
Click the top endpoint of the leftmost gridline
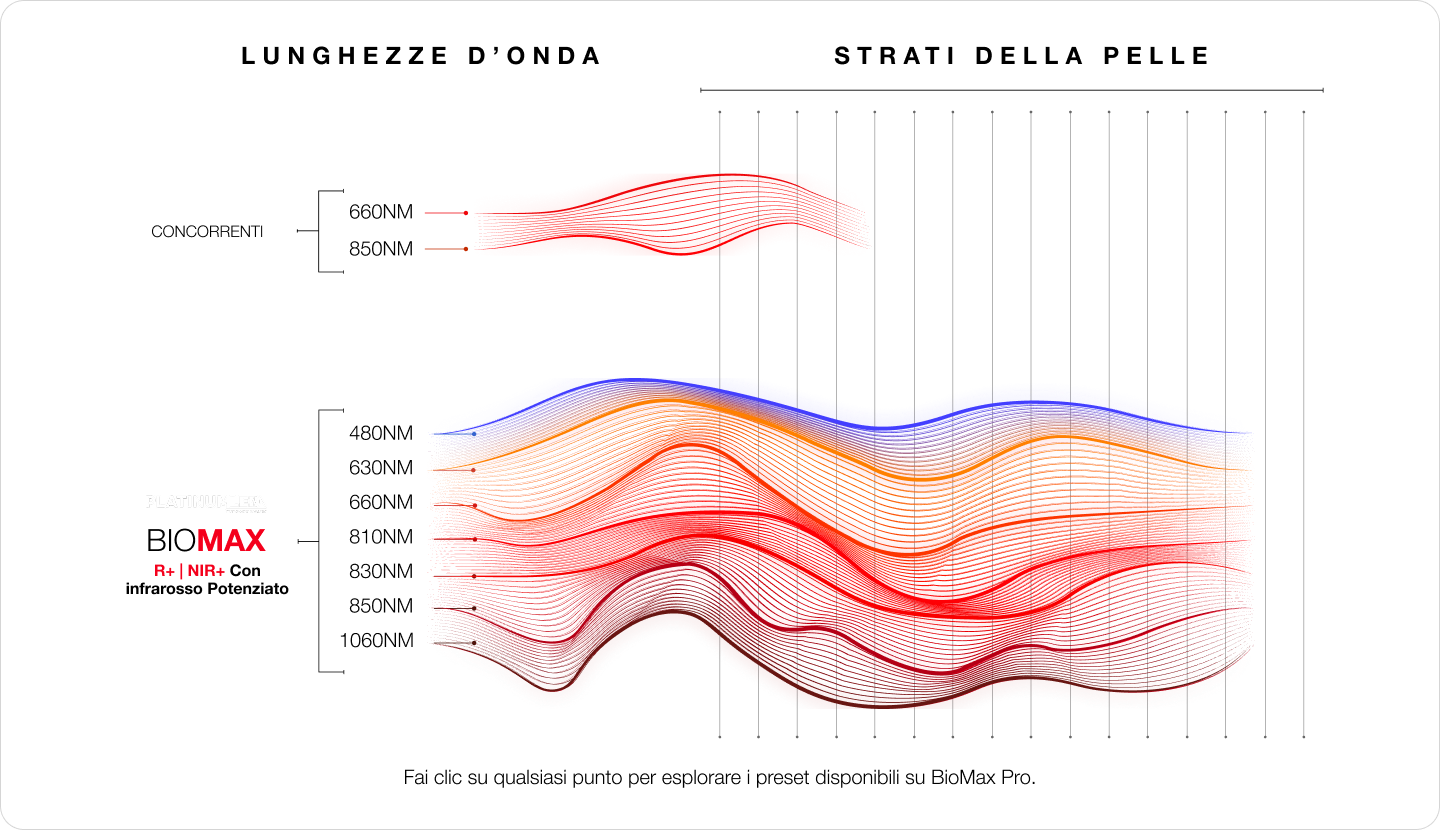click(720, 112)
